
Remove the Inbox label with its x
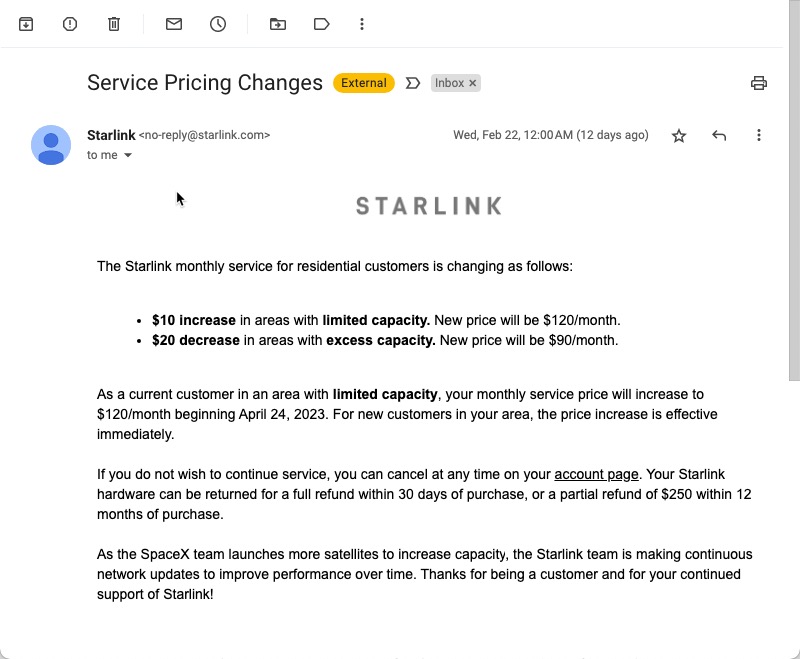[473, 83]
